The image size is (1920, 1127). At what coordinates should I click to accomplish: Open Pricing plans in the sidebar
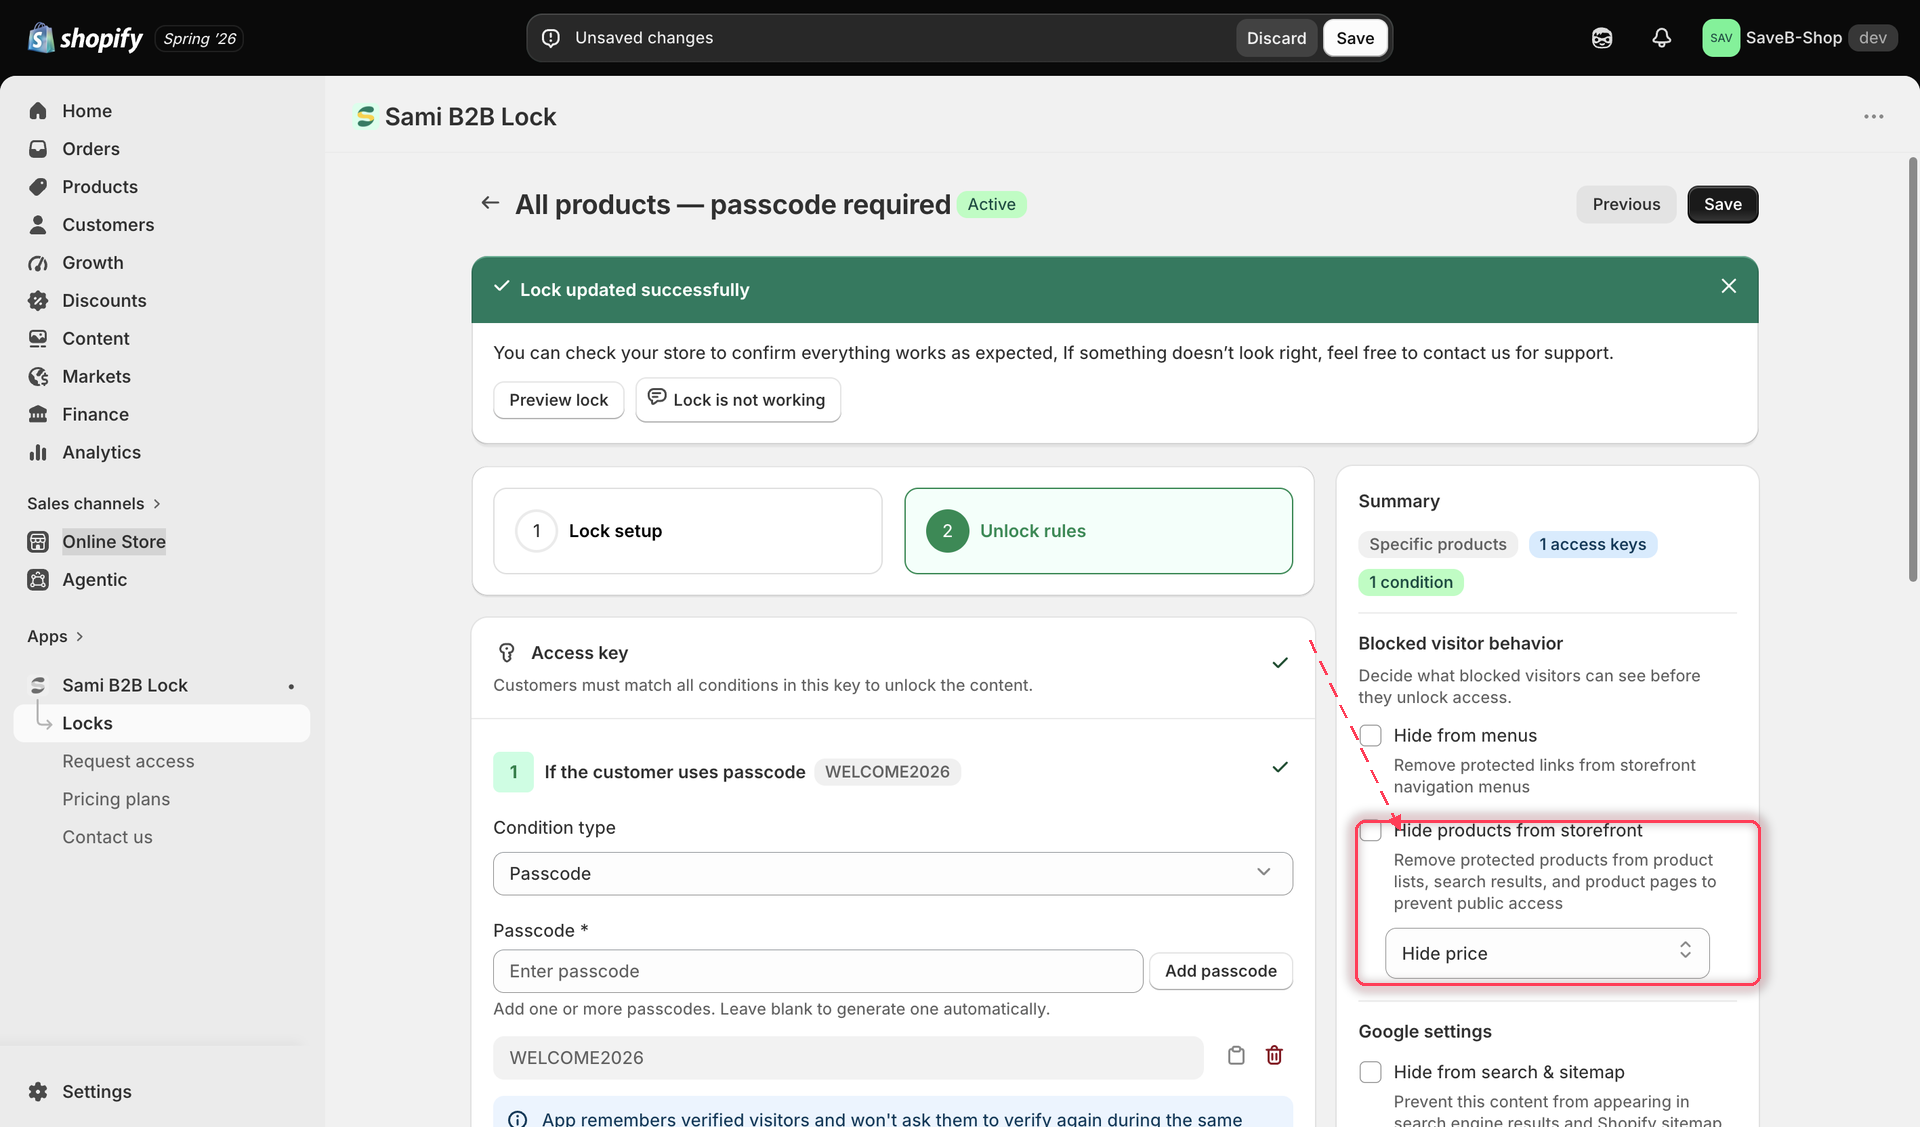[x=116, y=799]
